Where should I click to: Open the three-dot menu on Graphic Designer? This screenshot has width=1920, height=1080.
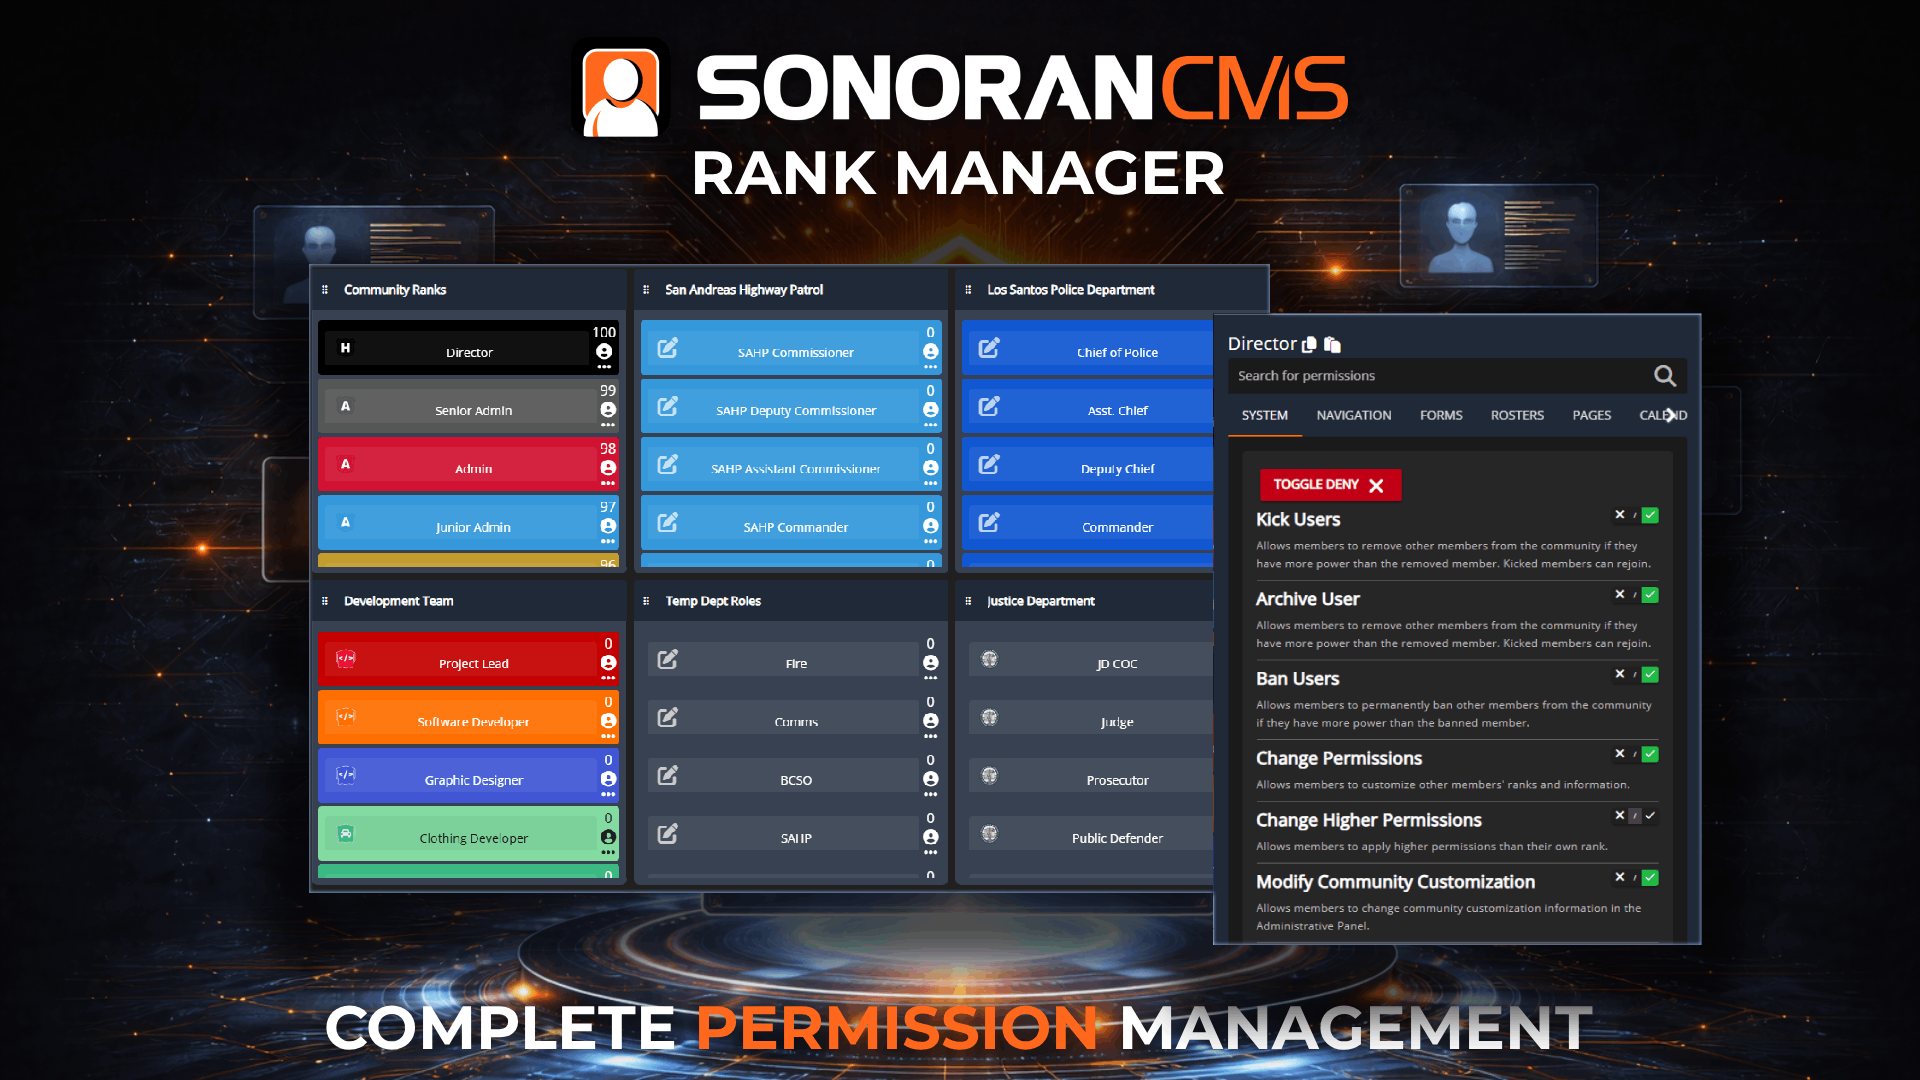tap(608, 794)
